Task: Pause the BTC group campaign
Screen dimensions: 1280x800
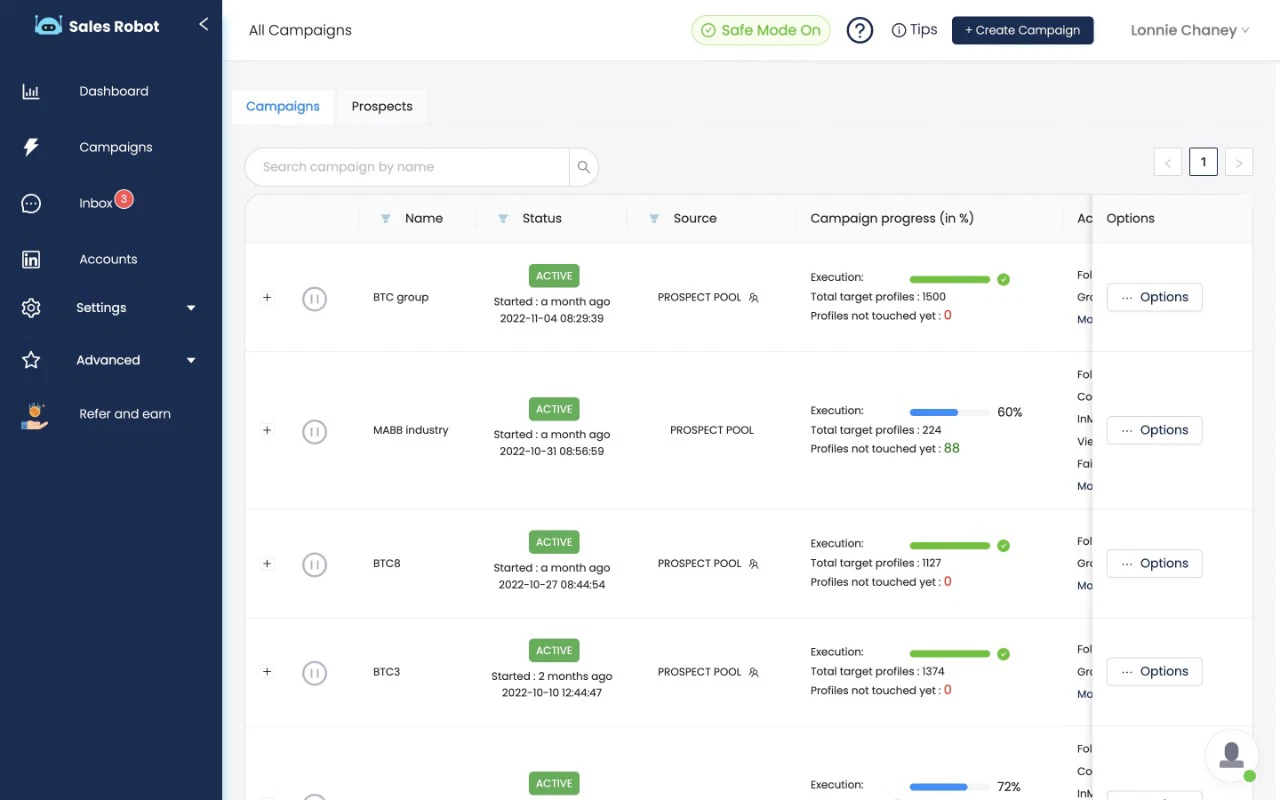Action: click(315, 298)
